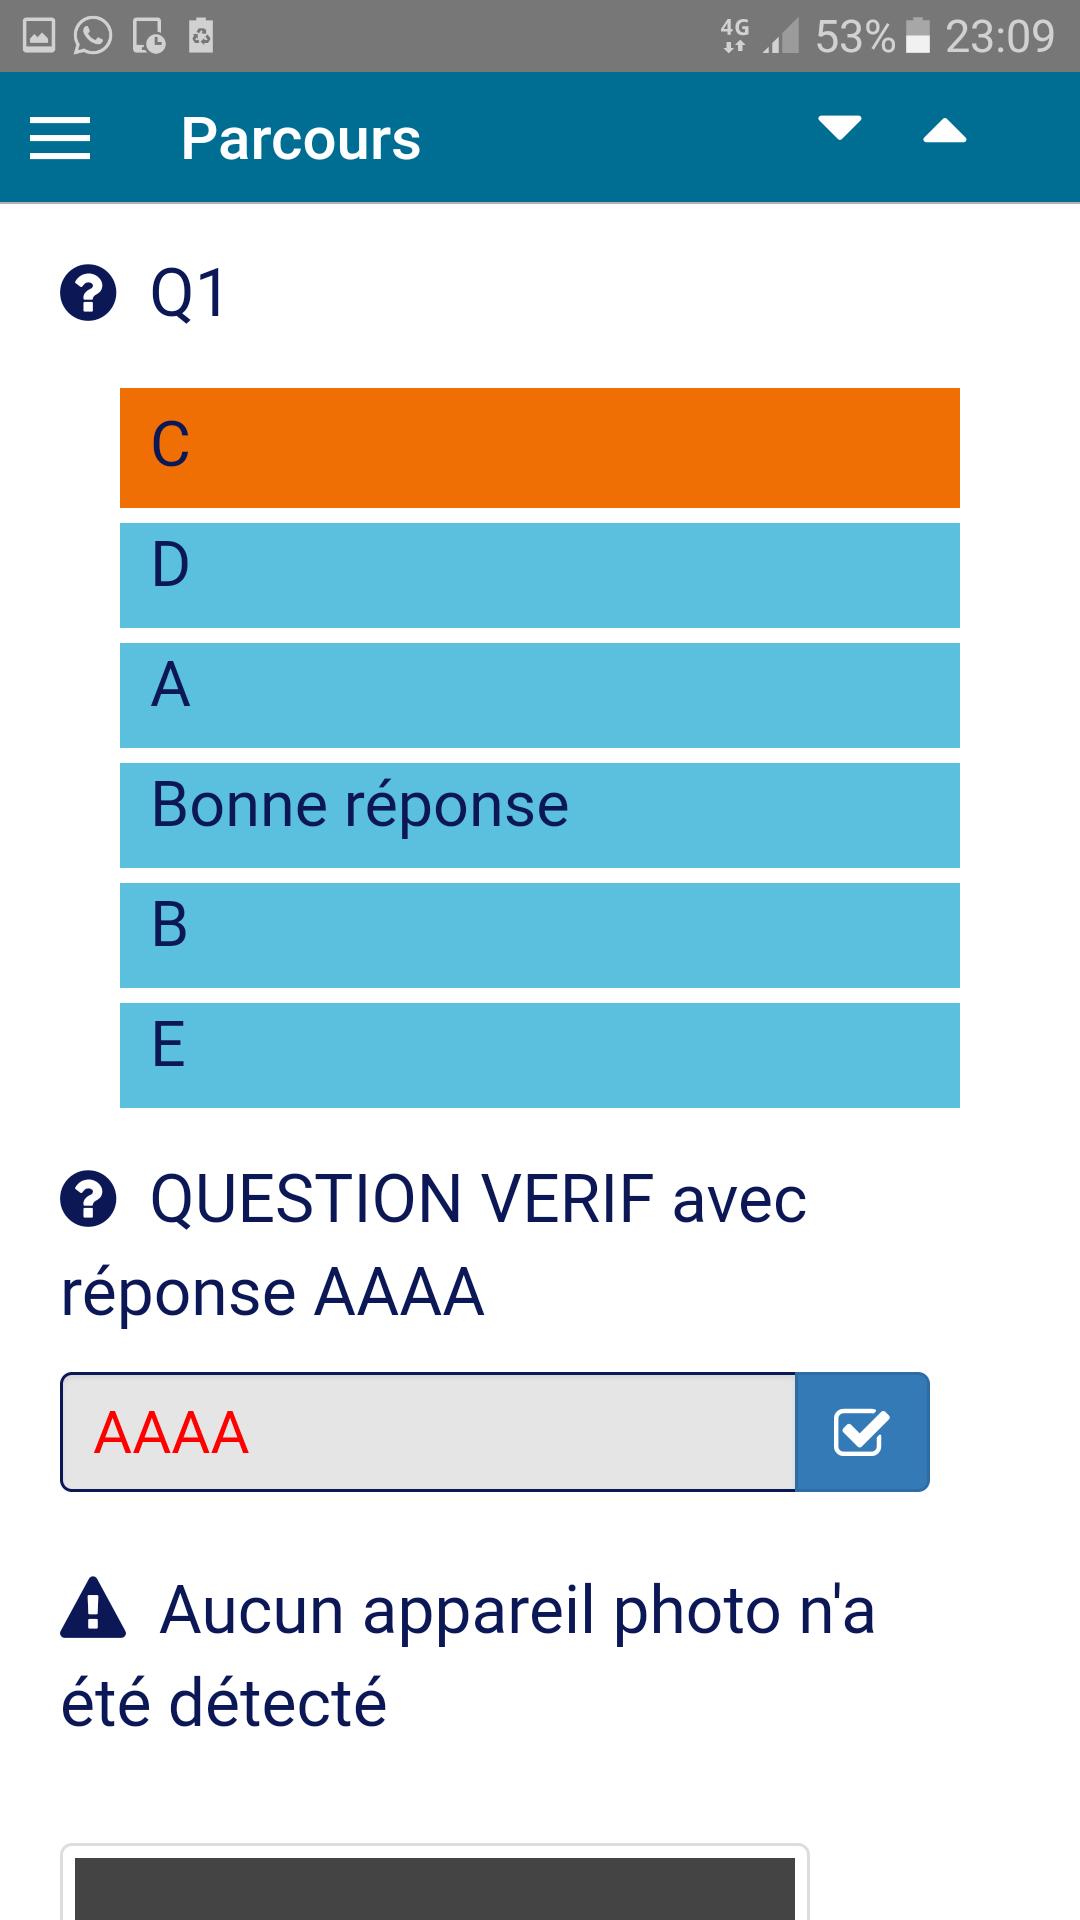Click the QUESTION VERIF question mark icon

click(88, 1199)
